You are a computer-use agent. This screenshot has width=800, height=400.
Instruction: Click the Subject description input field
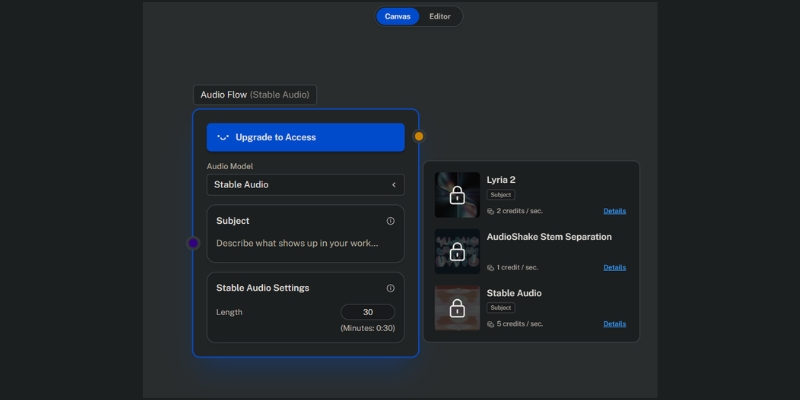coord(297,243)
